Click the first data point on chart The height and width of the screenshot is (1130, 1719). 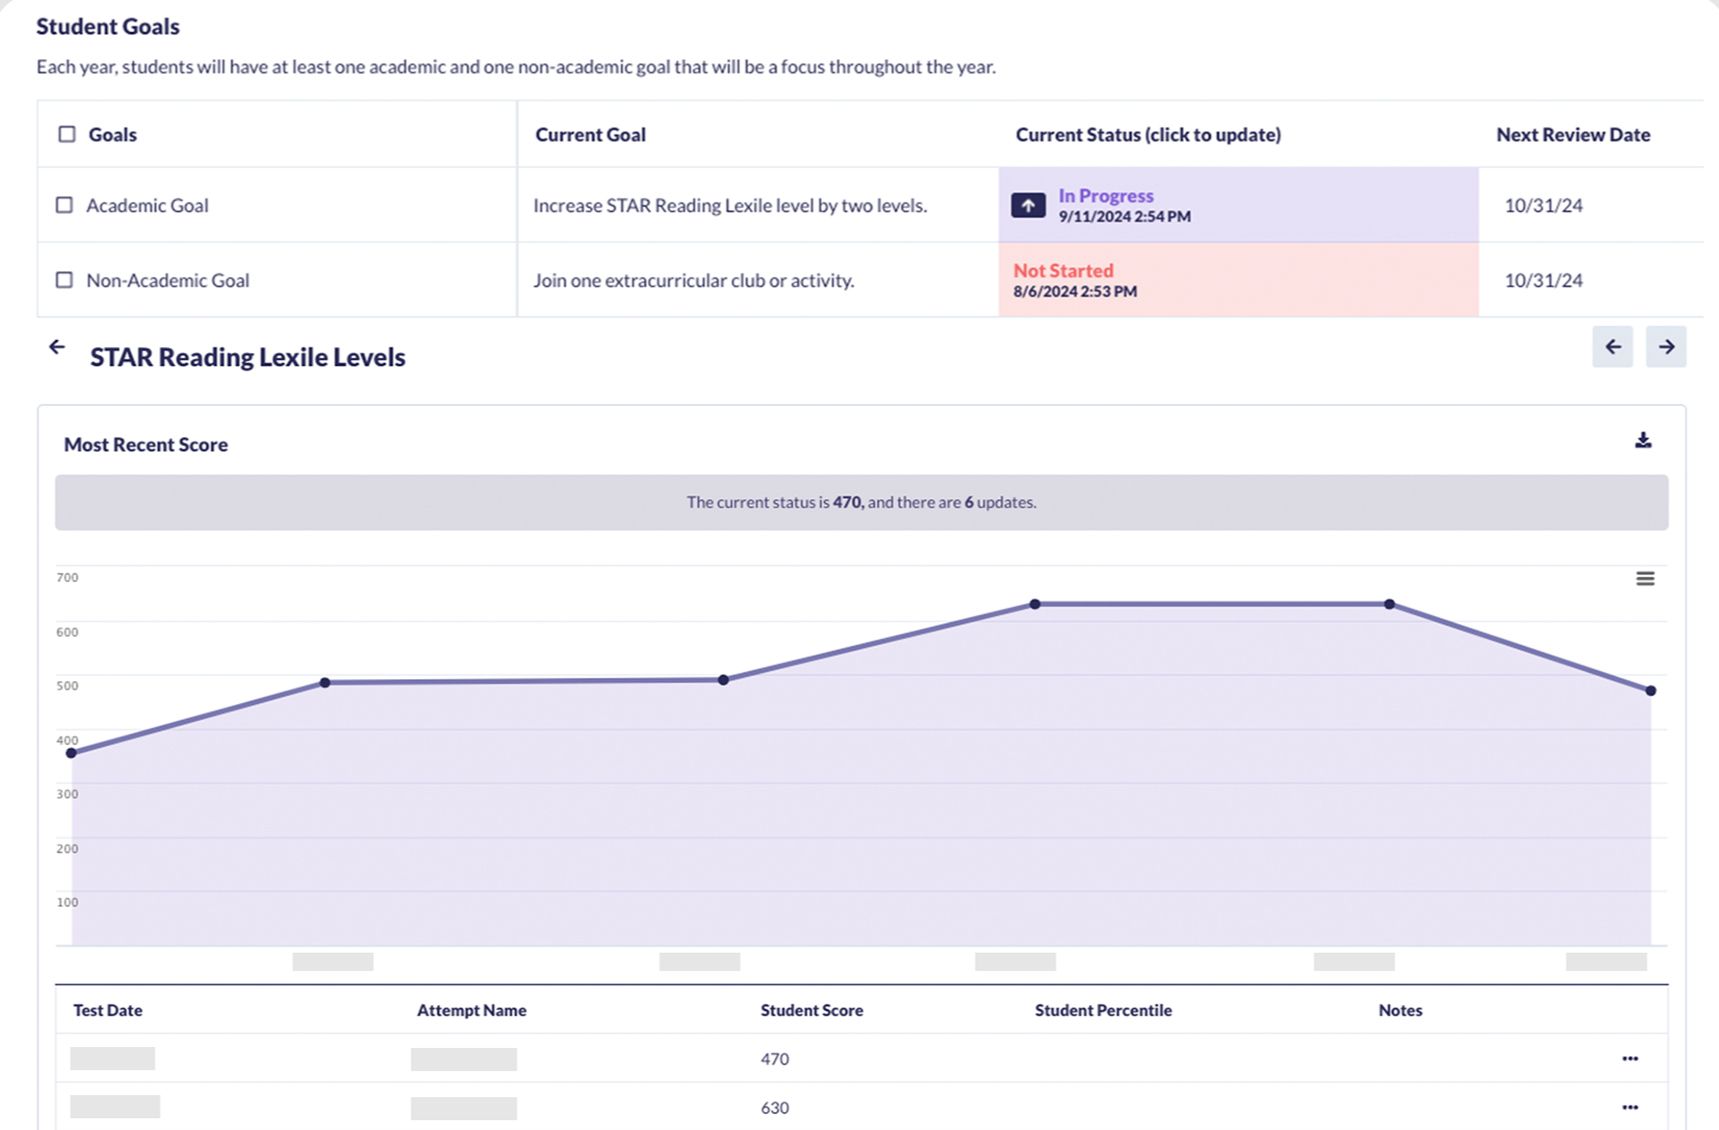click(x=71, y=753)
